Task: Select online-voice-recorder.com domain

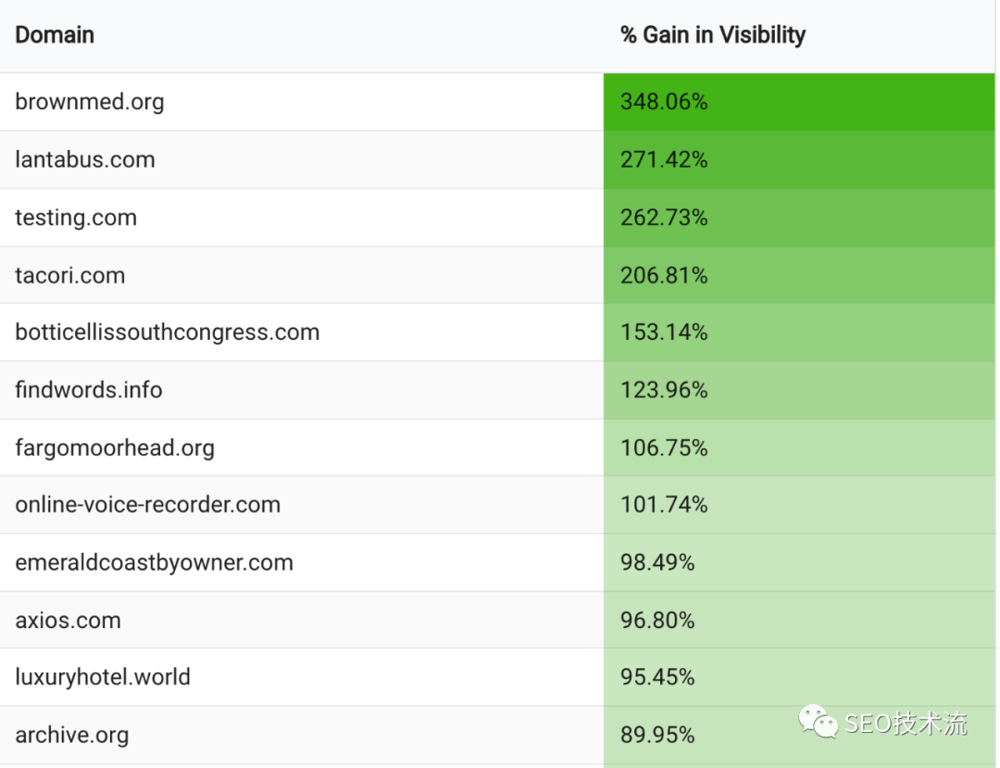Action: coord(148,505)
